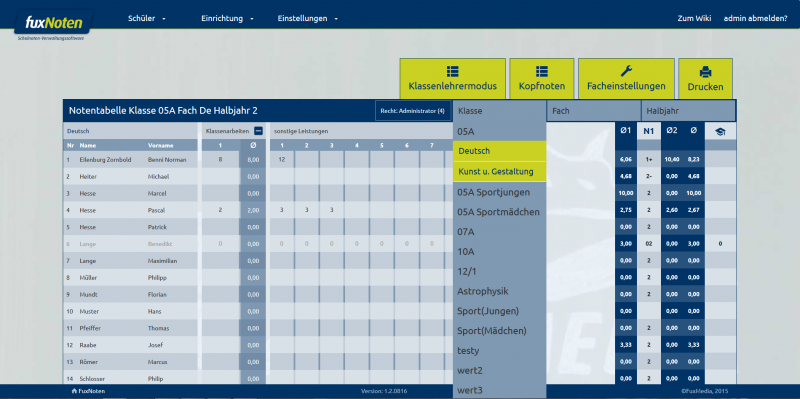The height and width of the screenshot is (399, 800).
Task: Click admin abmelden link
Action: [755, 19]
